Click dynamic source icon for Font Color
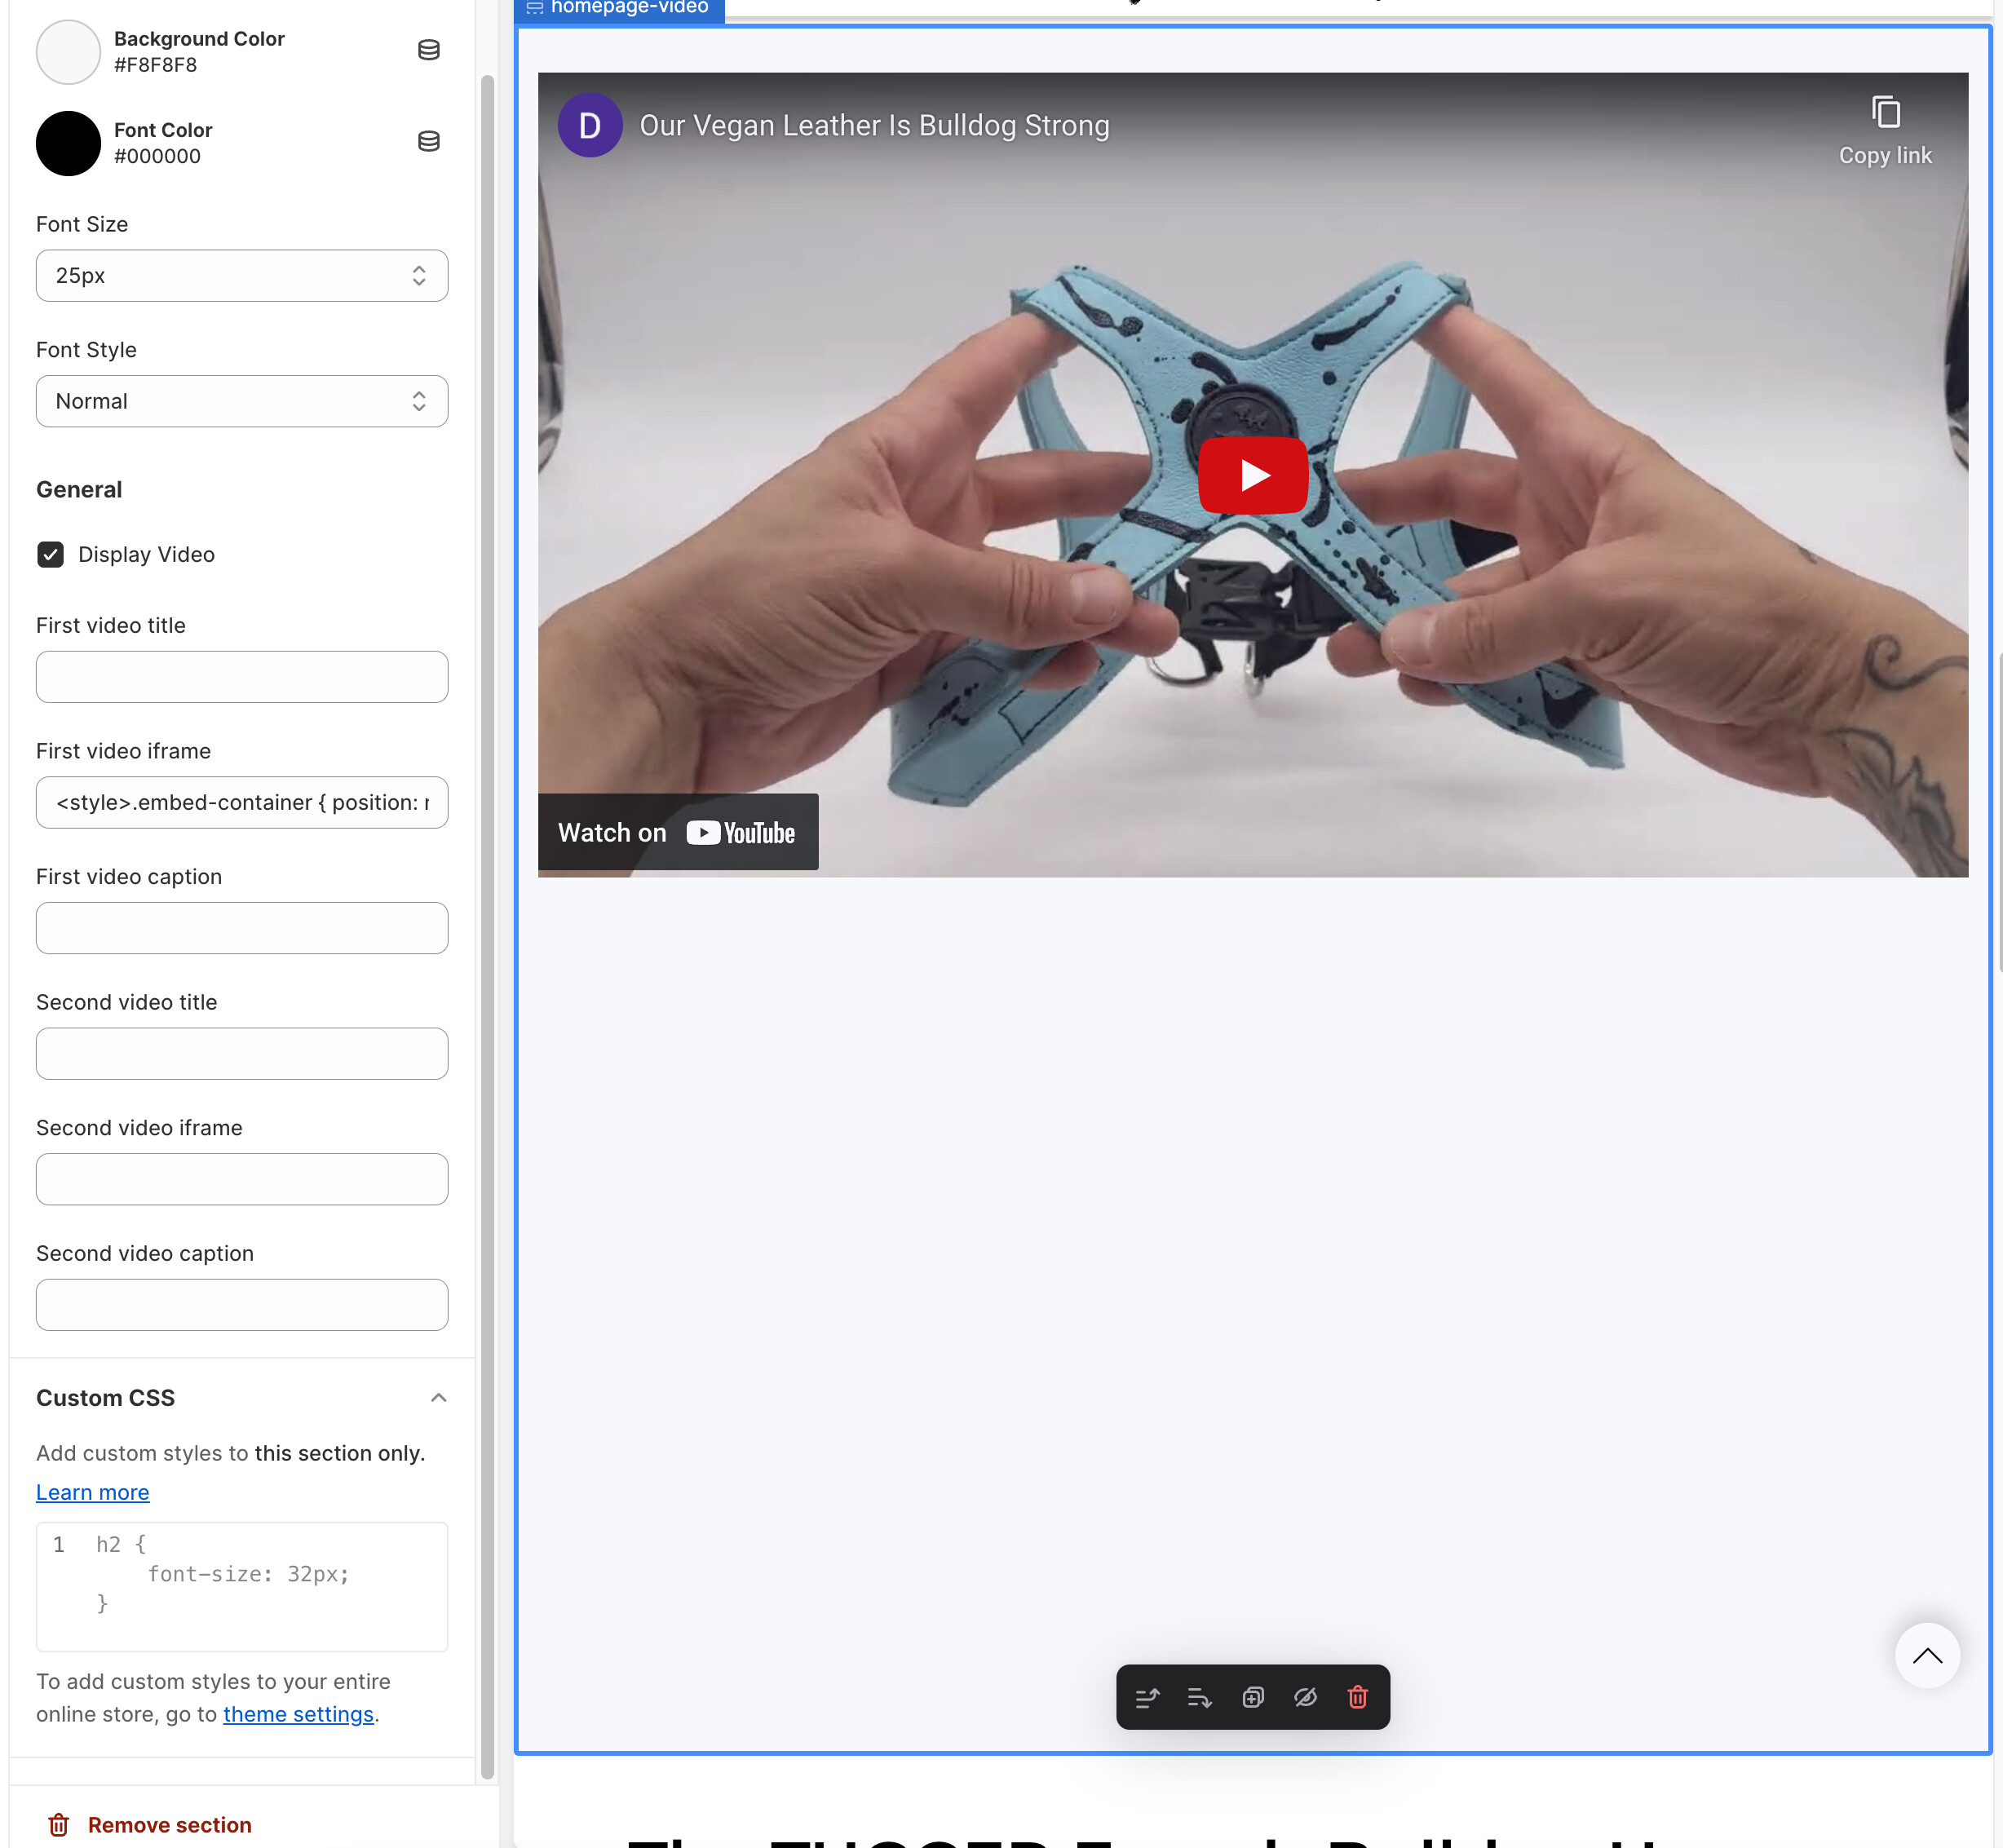This screenshot has width=2003, height=1848. click(x=428, y=142)
